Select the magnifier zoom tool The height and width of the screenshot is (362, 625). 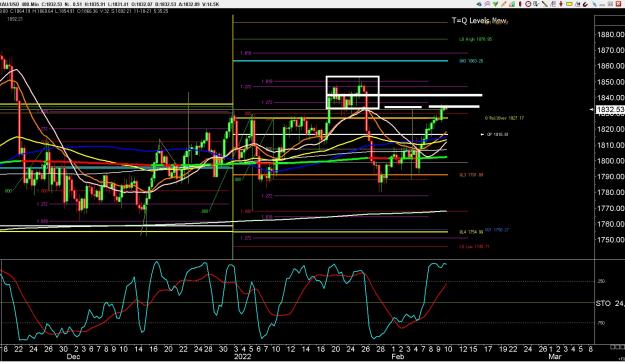[487, 4]
